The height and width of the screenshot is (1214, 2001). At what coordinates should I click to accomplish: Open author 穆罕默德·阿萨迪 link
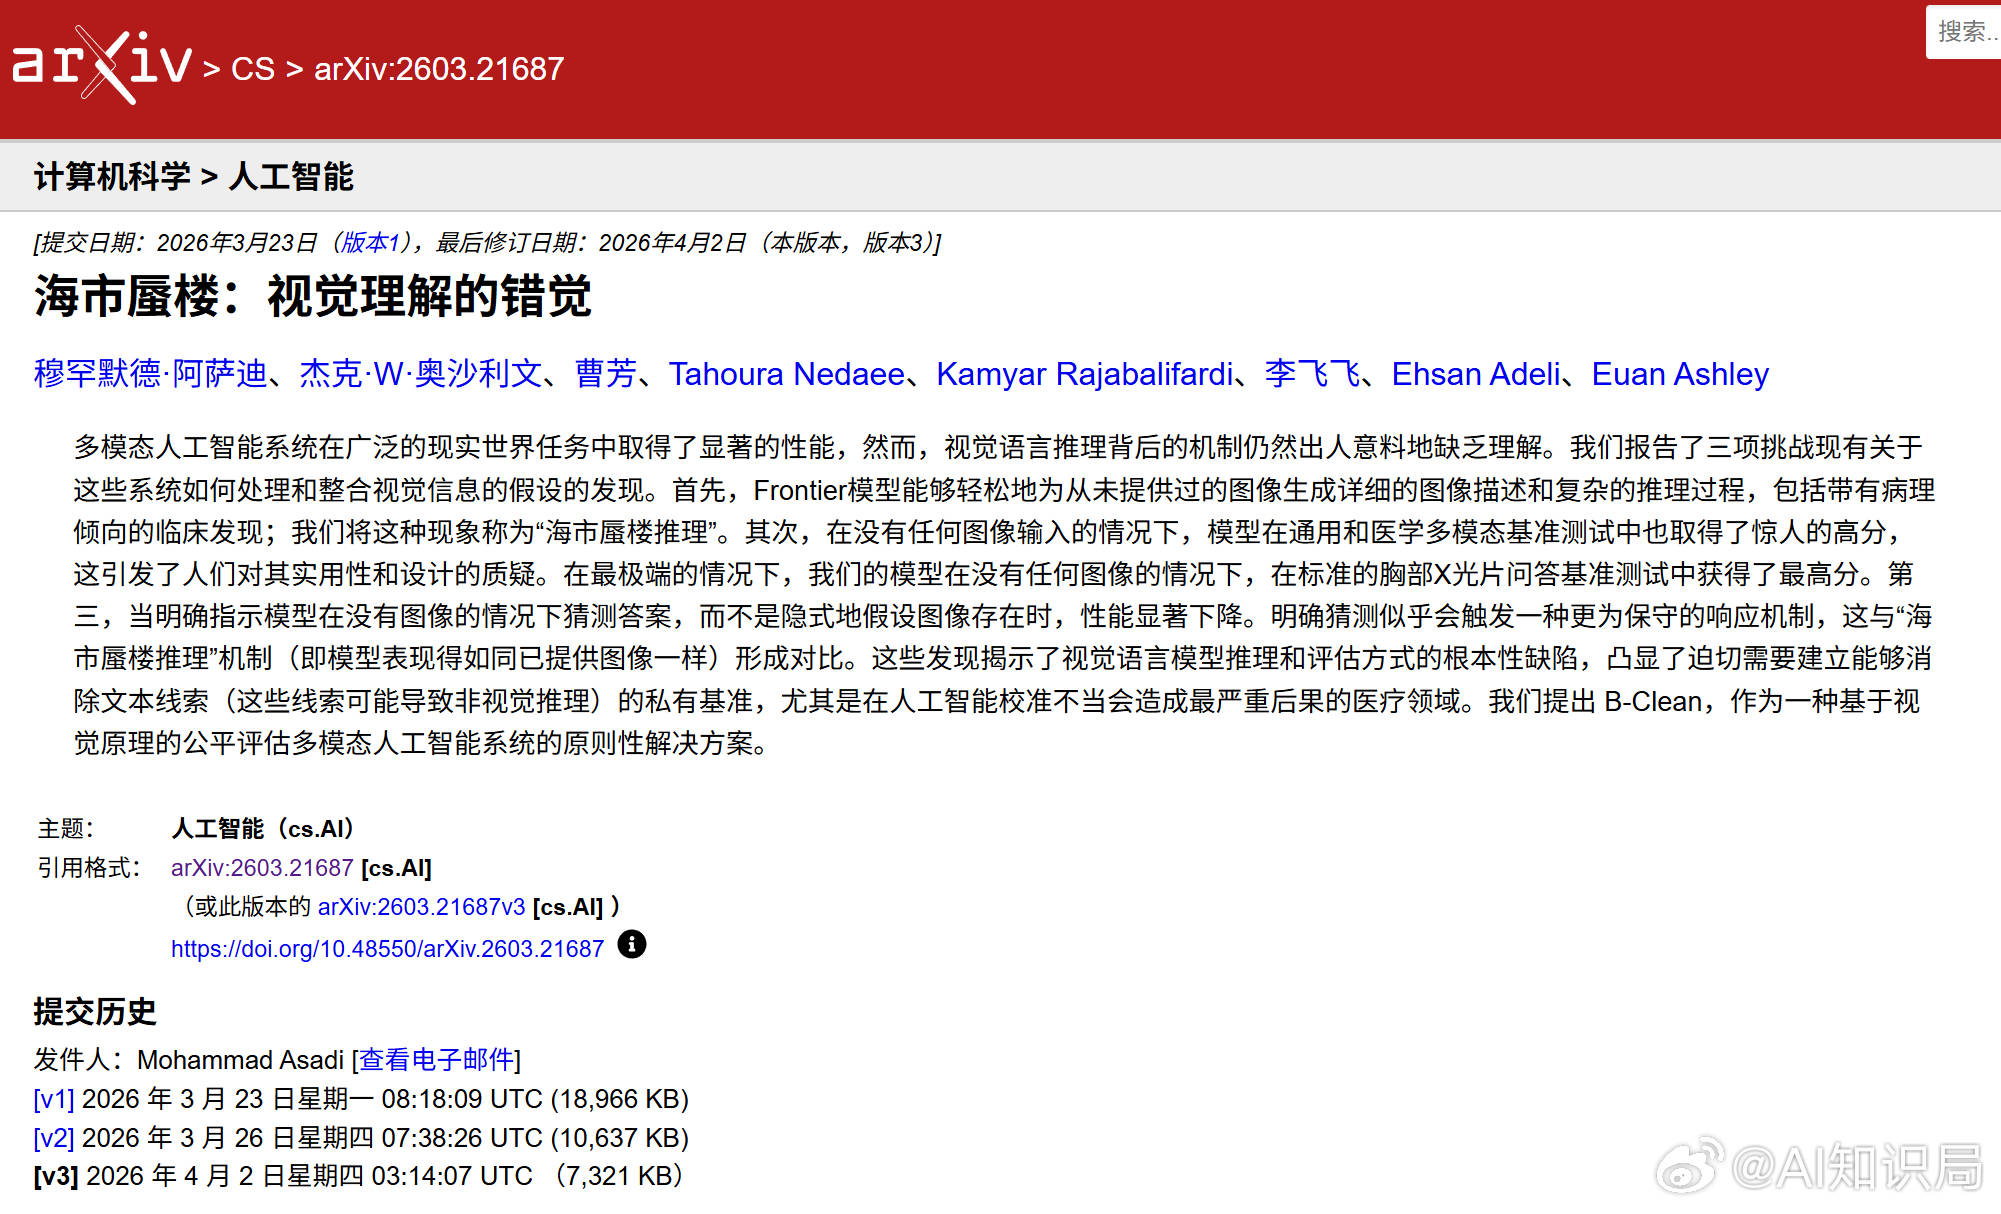pos(150,374)
